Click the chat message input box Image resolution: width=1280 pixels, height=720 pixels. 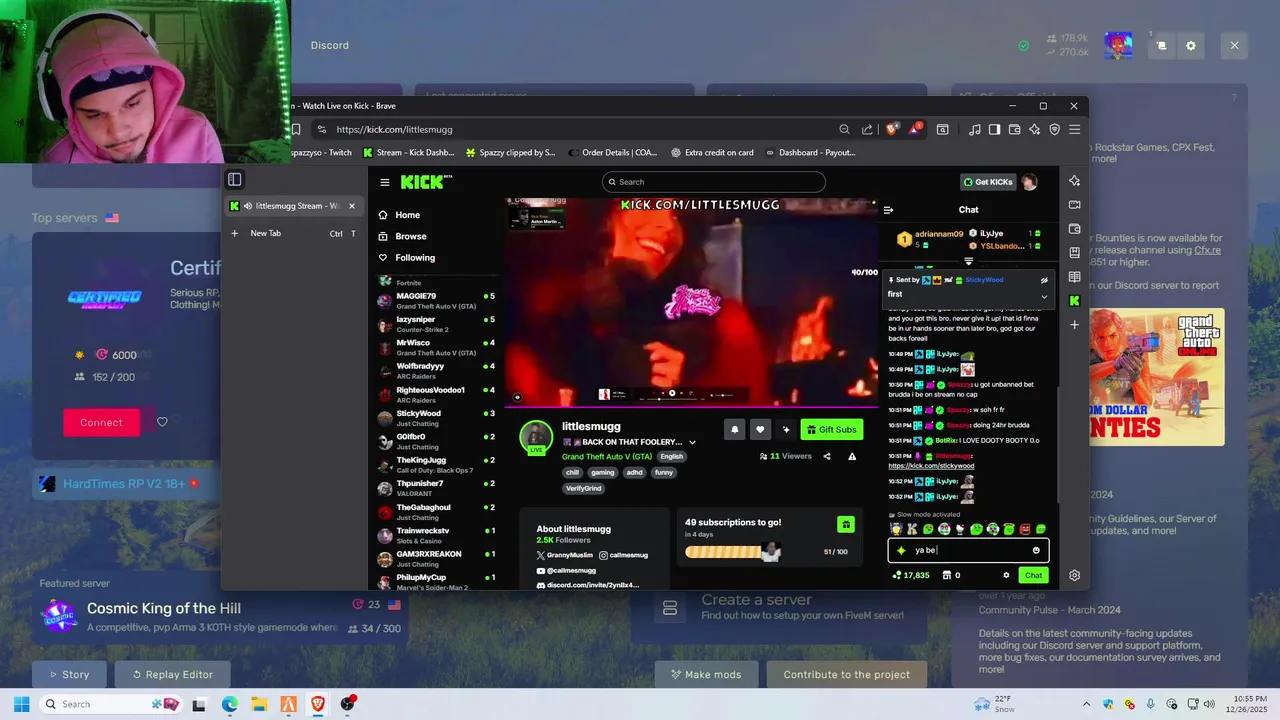[968, 550]
